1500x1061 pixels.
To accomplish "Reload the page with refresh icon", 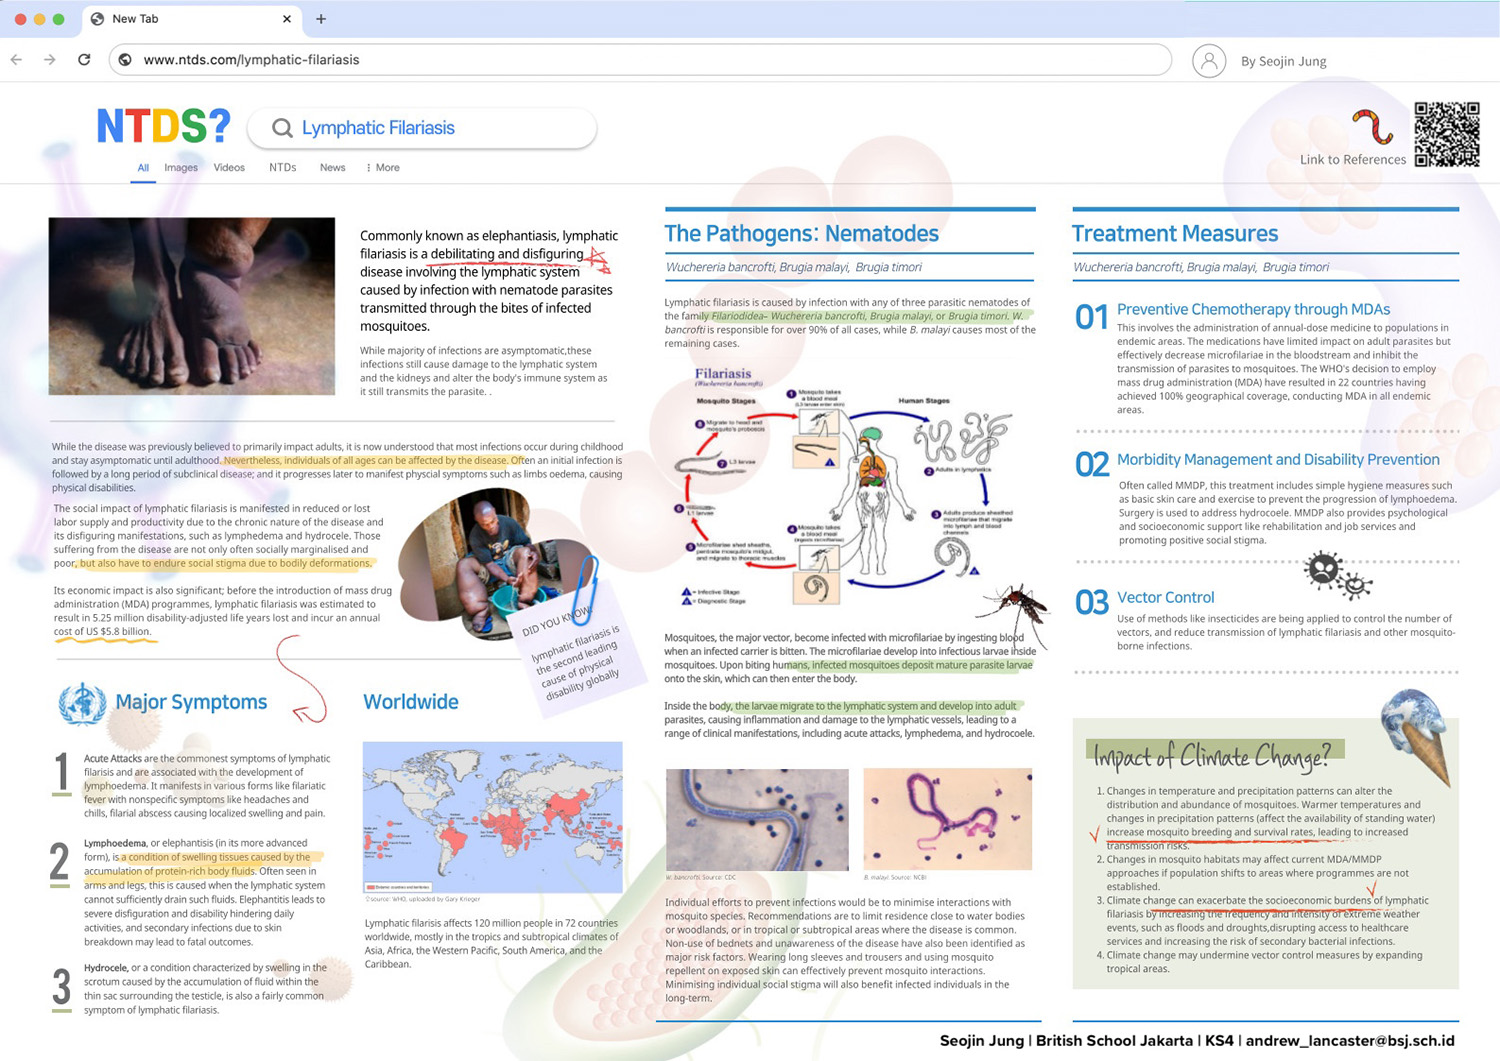I will tap(84, 60).
